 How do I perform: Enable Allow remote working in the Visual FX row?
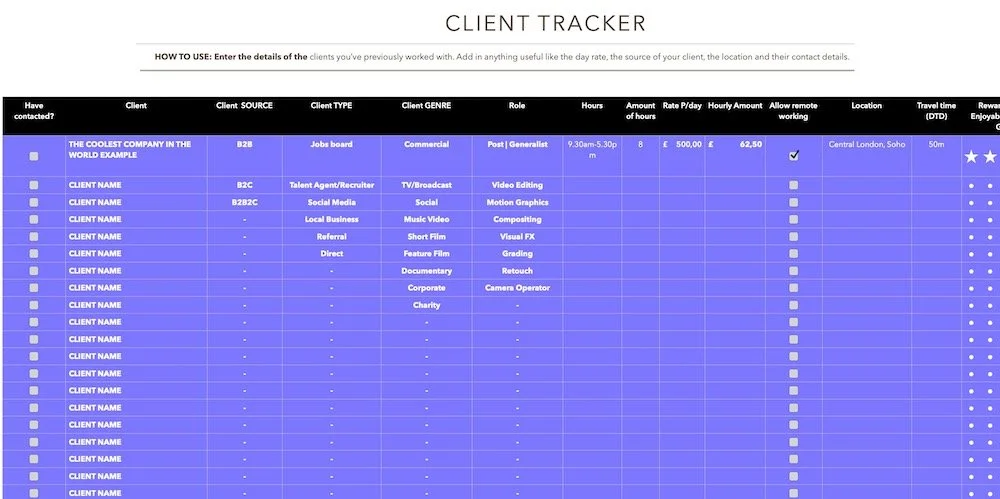793,237
